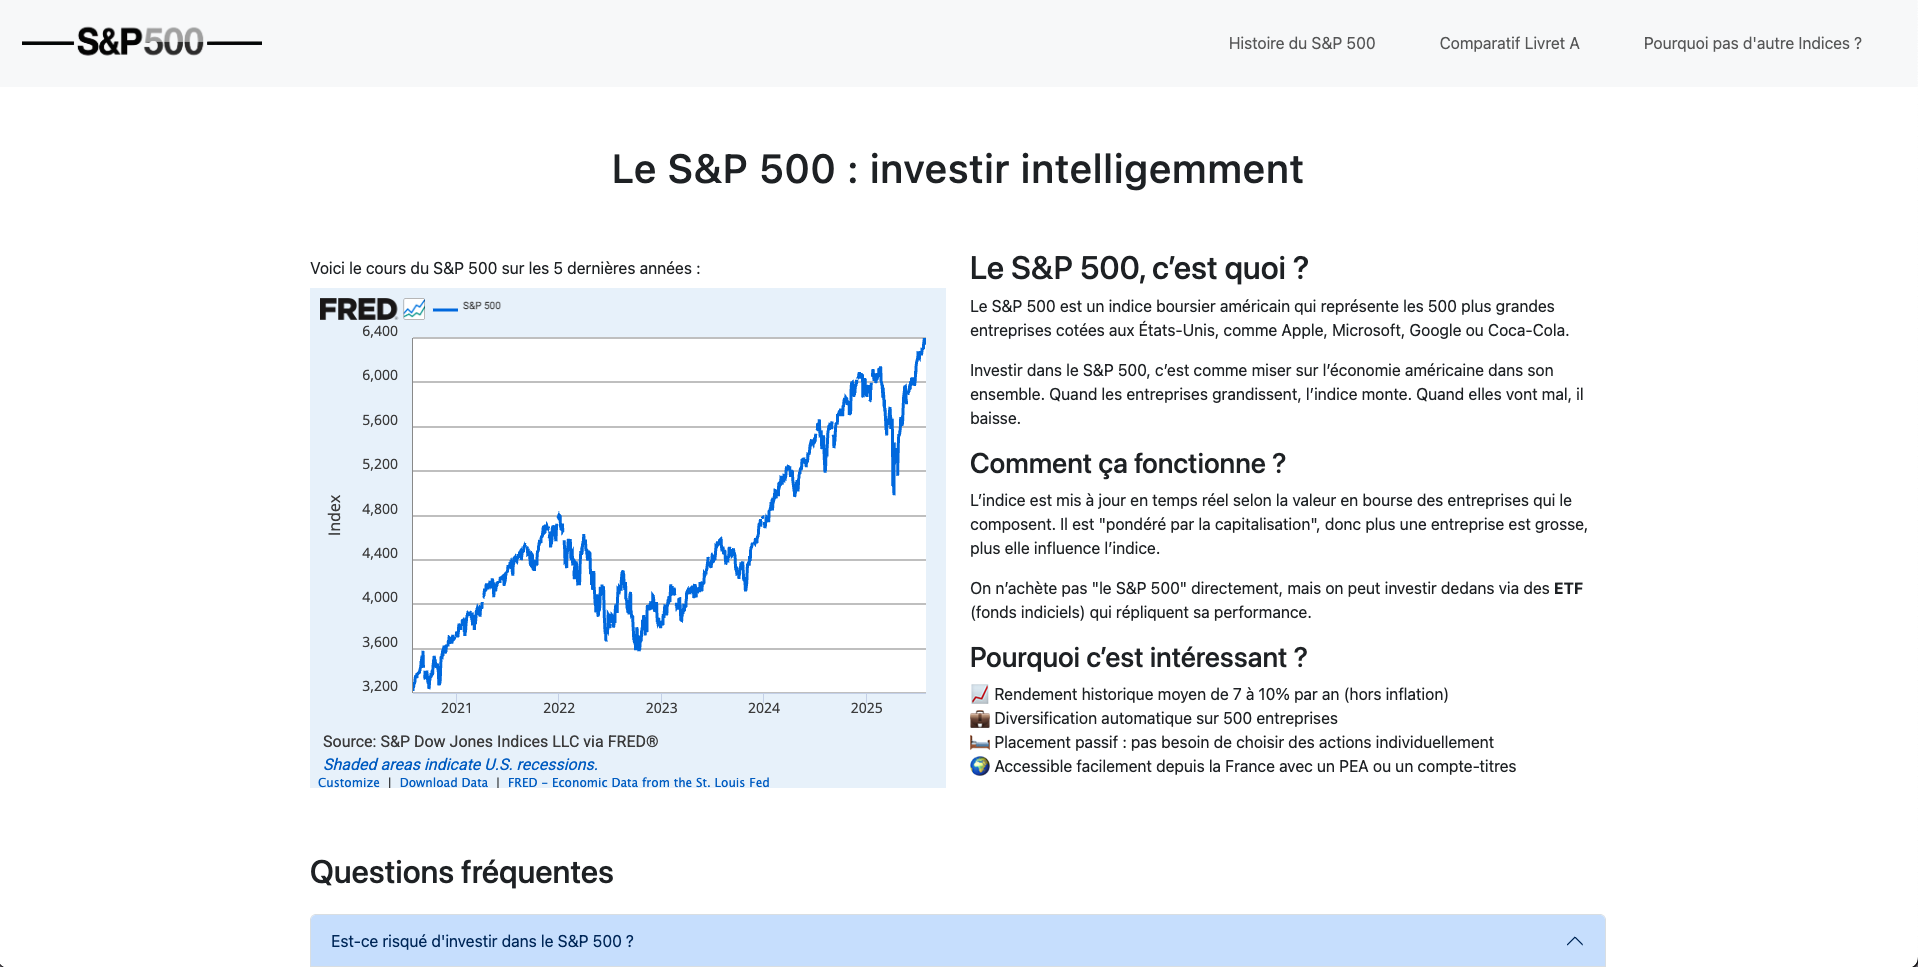Collapse the FAQ chevron arrow
Image resolution: width=1918 pixels, height=967 pixels.
1574,941
